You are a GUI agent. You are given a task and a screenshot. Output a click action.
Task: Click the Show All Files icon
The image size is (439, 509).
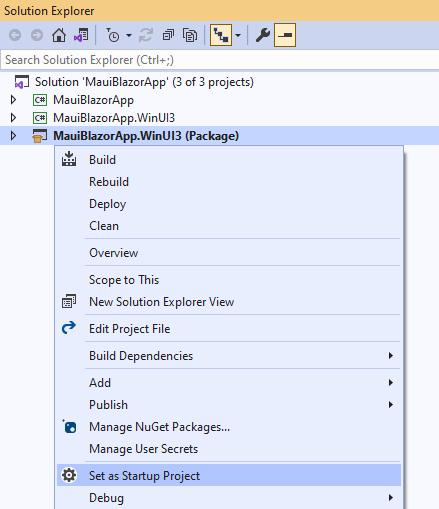click(190, 35)
